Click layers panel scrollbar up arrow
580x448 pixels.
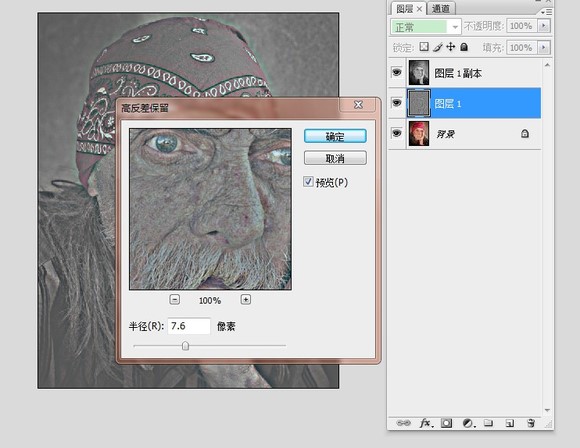pos(547,65)
